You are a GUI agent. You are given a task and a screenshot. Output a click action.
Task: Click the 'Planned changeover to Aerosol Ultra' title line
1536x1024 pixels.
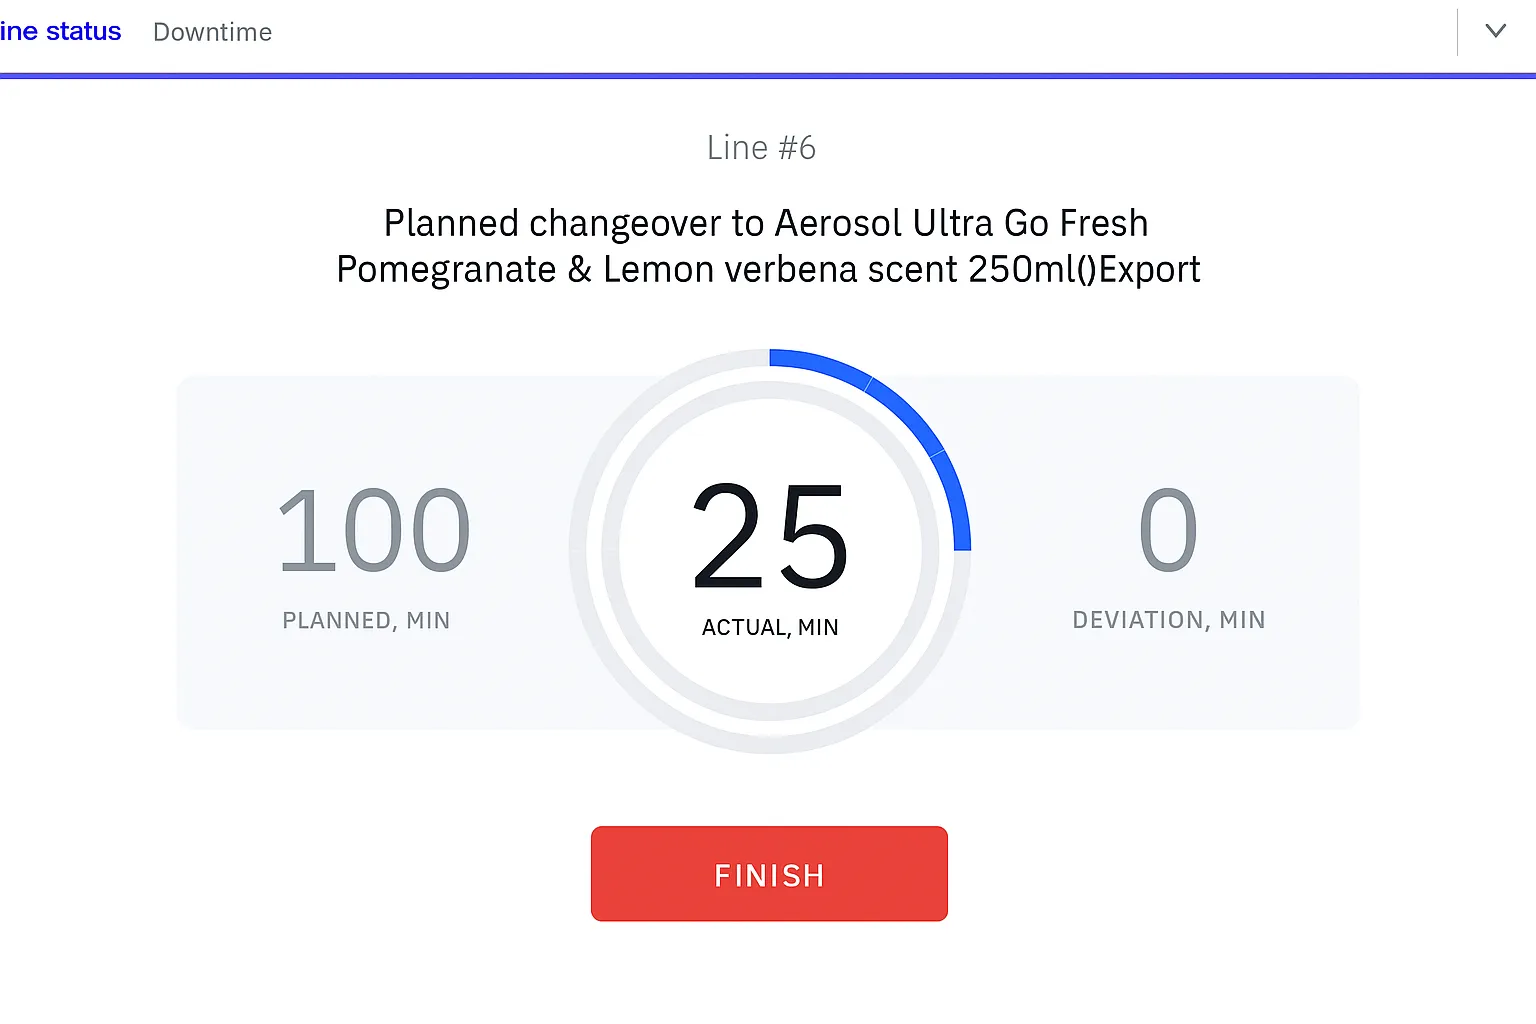766,223
